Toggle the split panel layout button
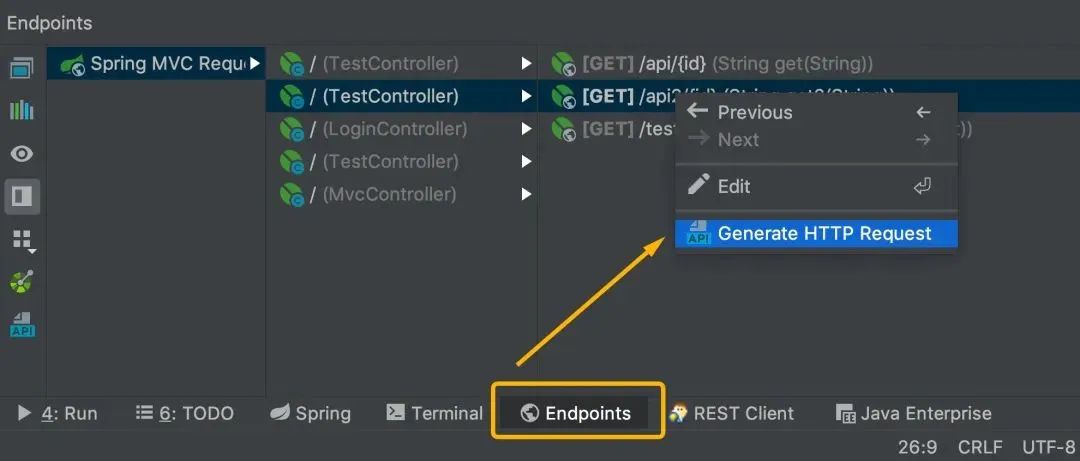The height and width of the screenshot is (461, 1080). pos(21,196)
